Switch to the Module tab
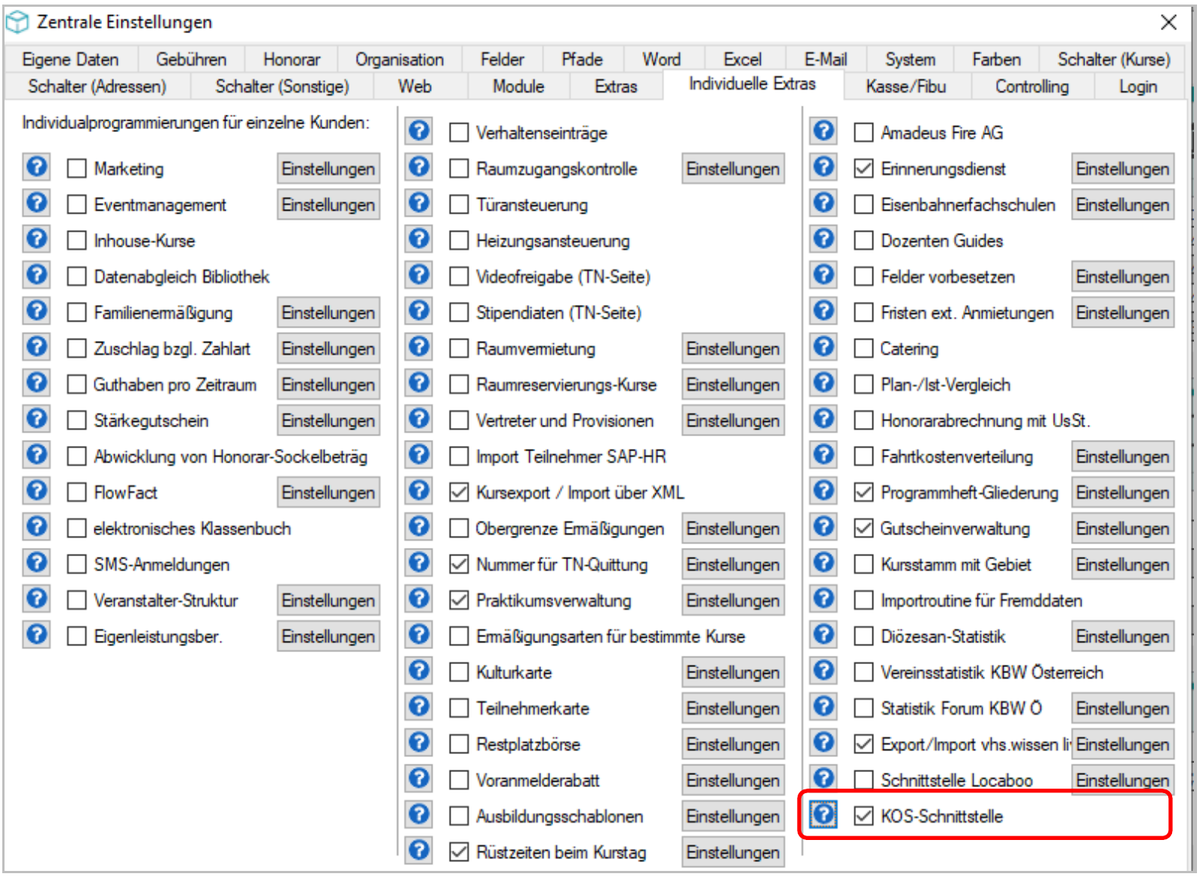This screenshot has width=1200, height=883. [x=518, y=87]
